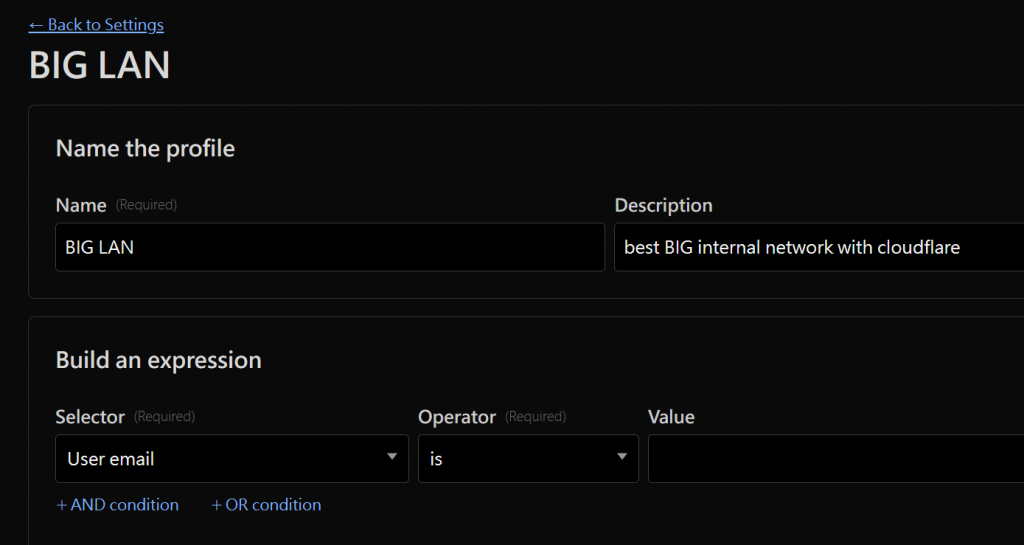Add an AND condition
Viewport: 1024px width, 545px height.
pos(118,505)
